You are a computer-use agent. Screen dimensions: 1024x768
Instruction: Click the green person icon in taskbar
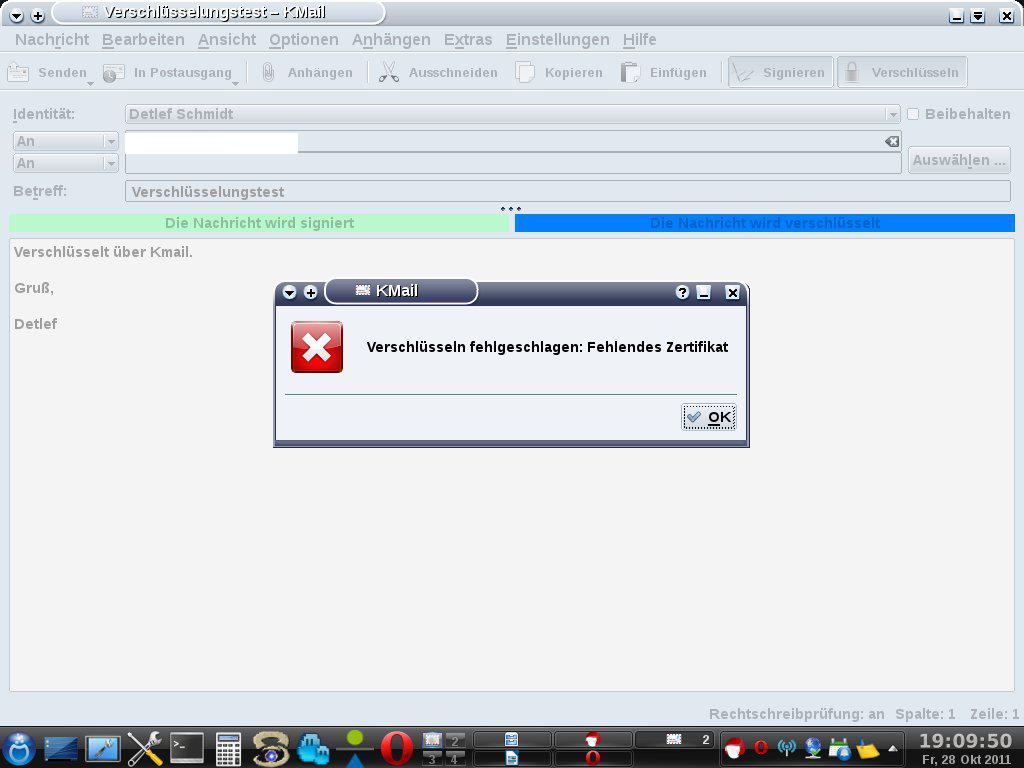click(x=355, y=748)
